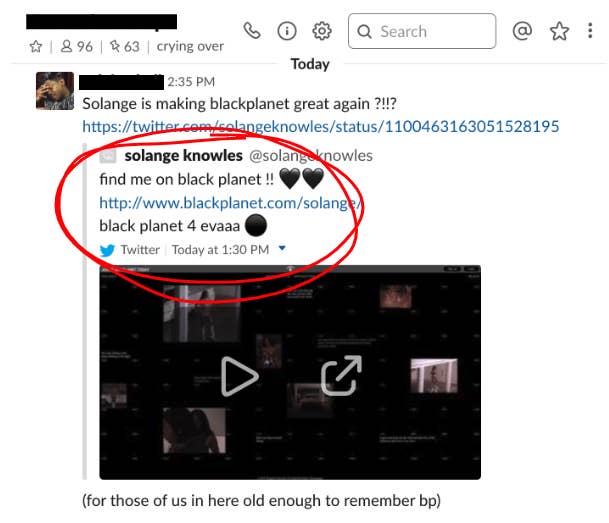
Task: Open starred items star icon
Action: pos(559,31)
